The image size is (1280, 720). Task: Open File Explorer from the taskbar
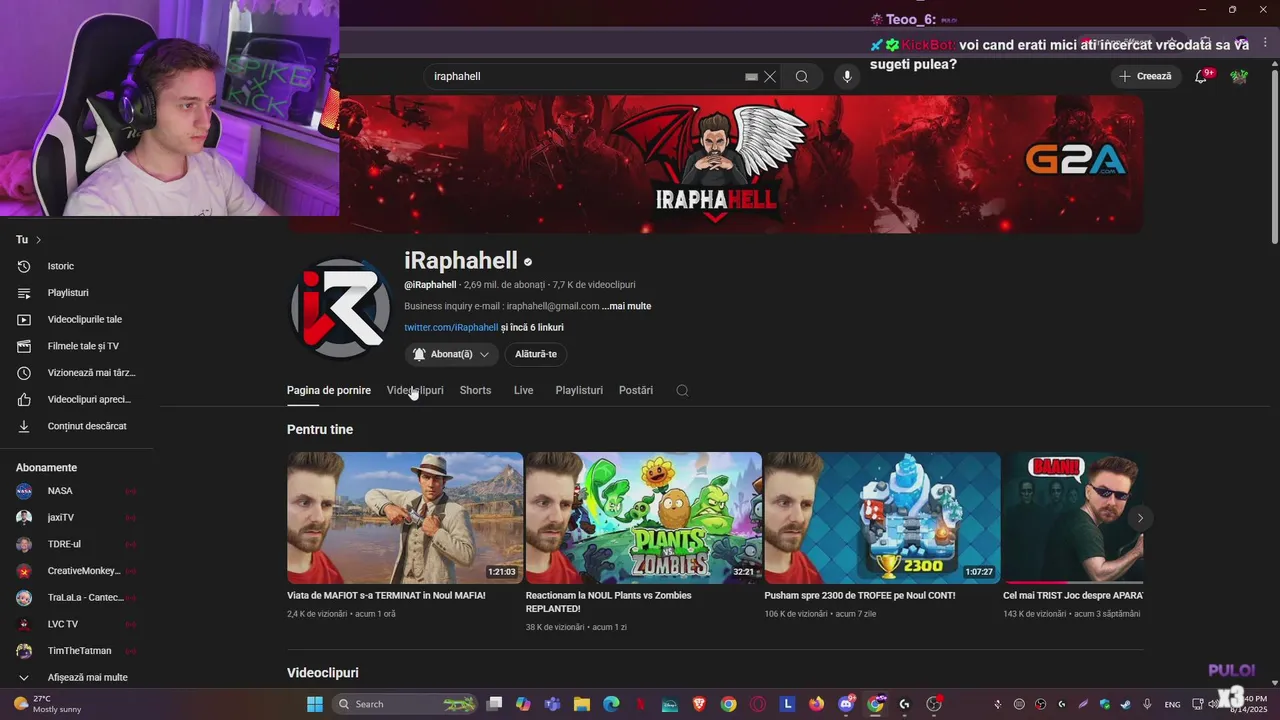581,704
